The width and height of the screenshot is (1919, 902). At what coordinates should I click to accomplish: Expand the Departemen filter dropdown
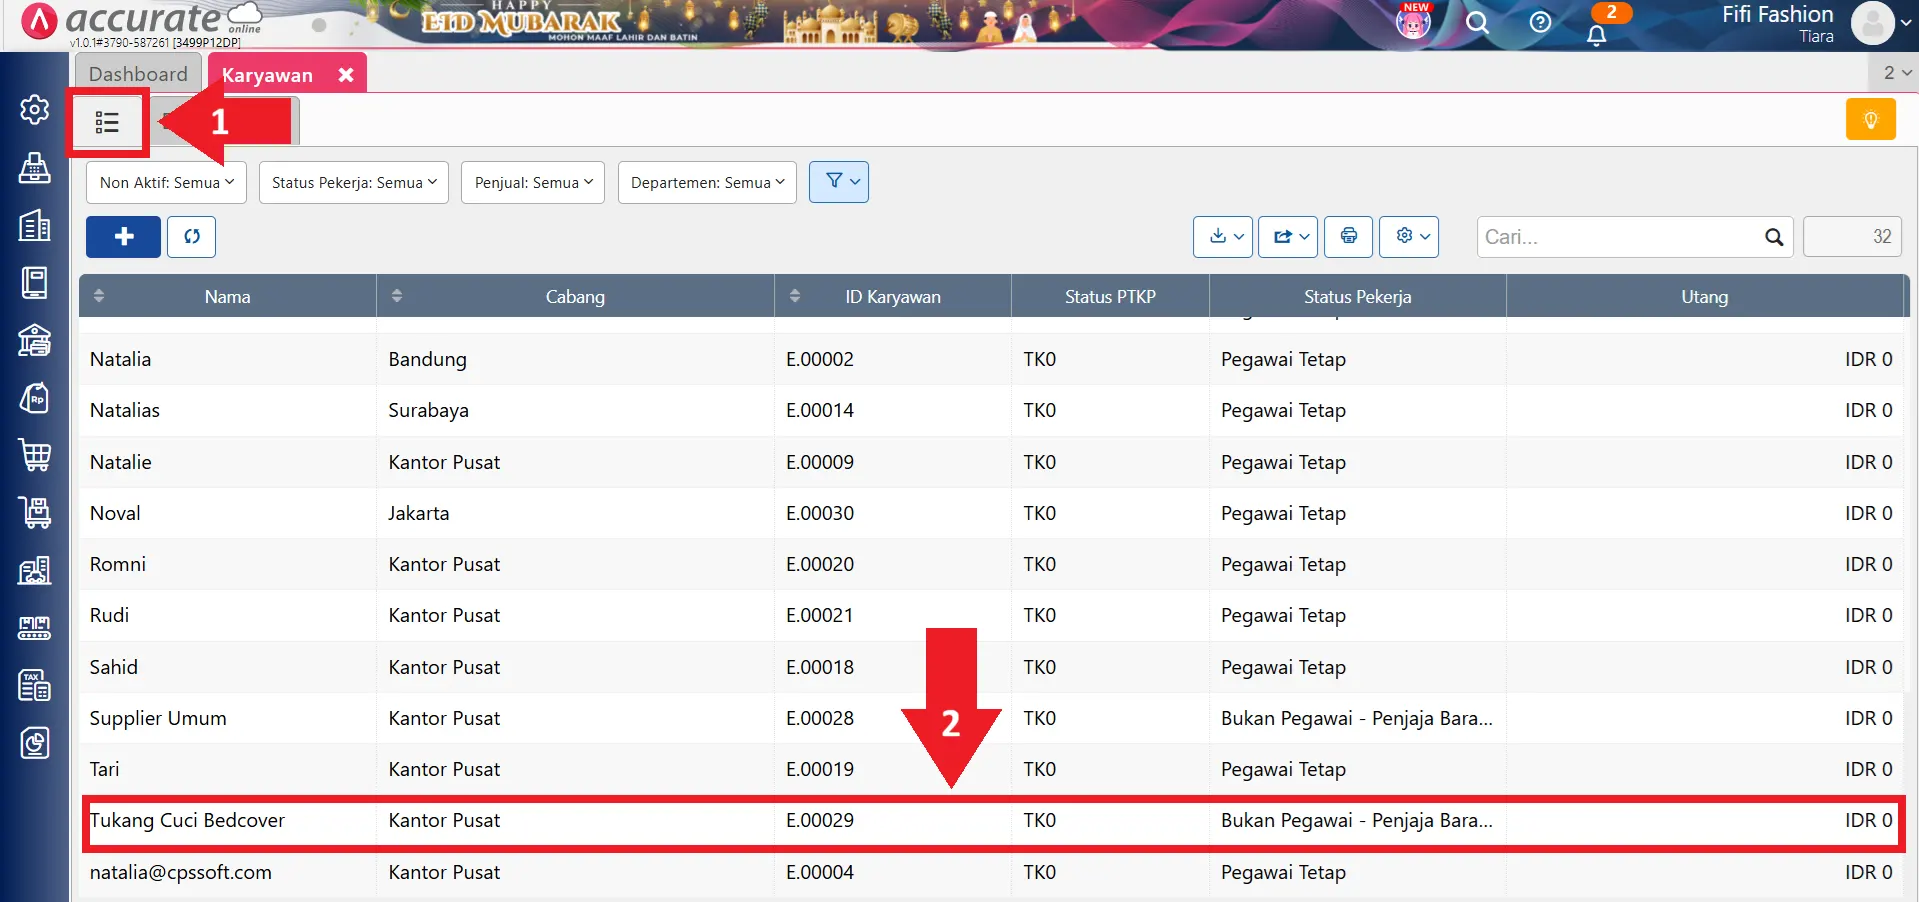click(707, 183)
